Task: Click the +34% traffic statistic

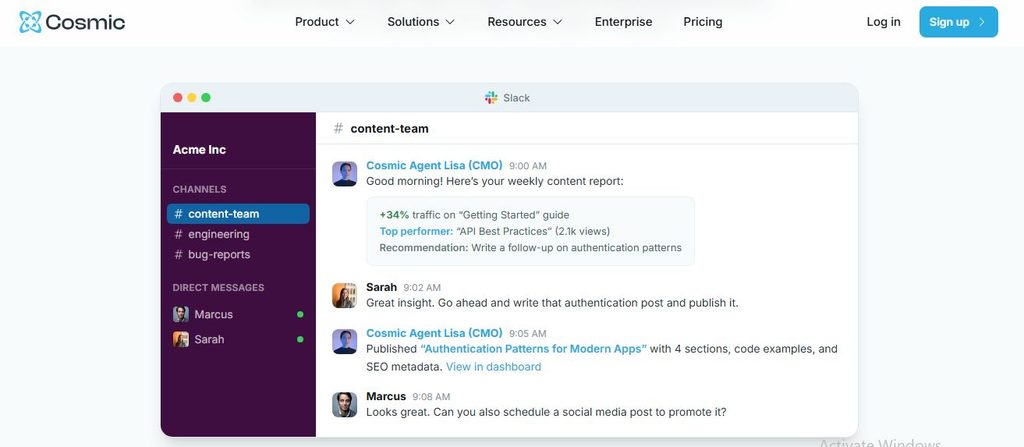Action: tap(394, 214)
